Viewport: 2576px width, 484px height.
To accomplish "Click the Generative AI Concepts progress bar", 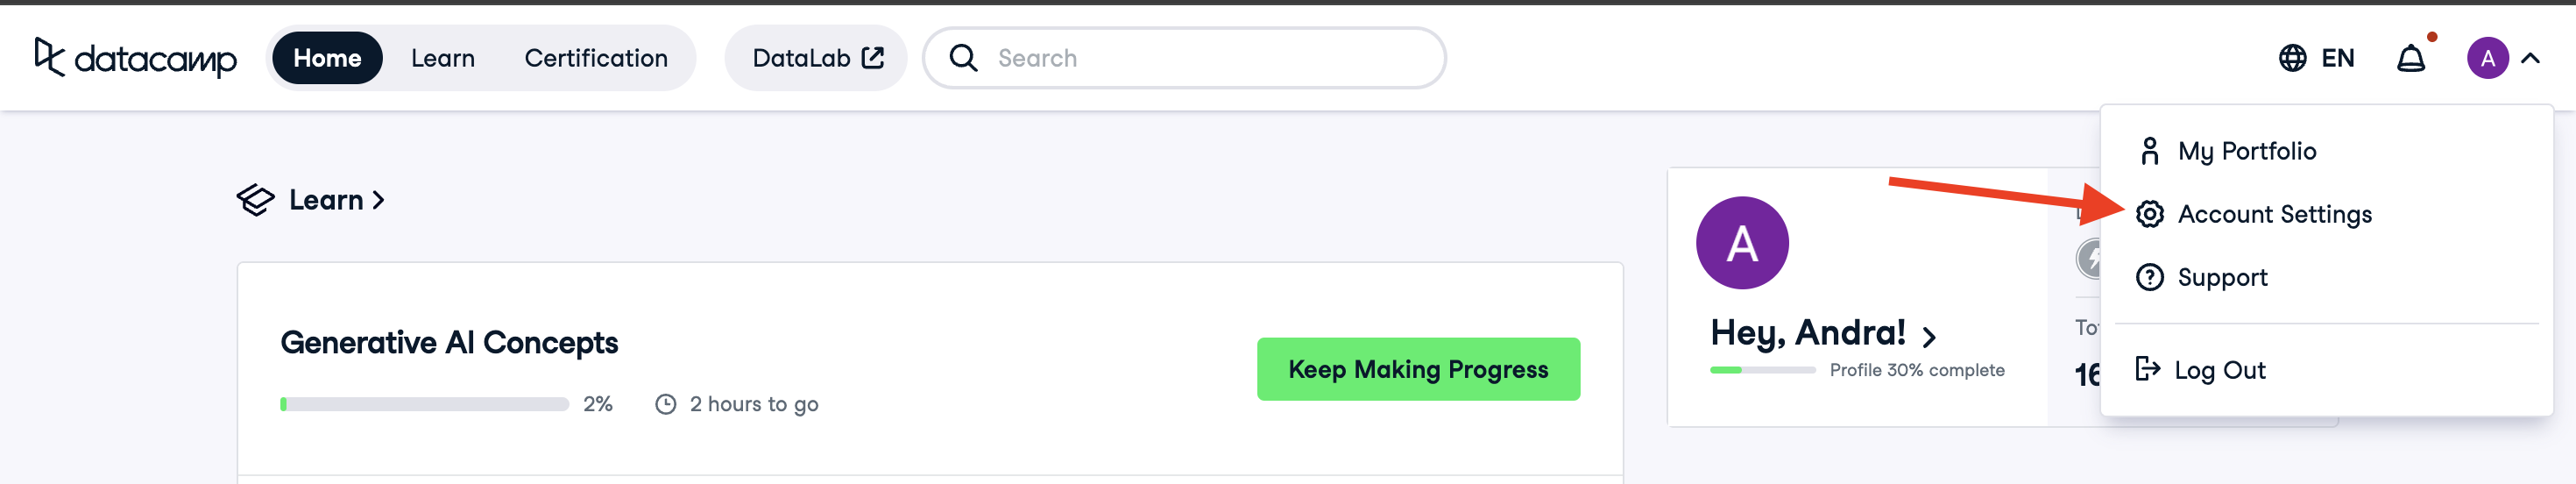I will tap(424, 404).
